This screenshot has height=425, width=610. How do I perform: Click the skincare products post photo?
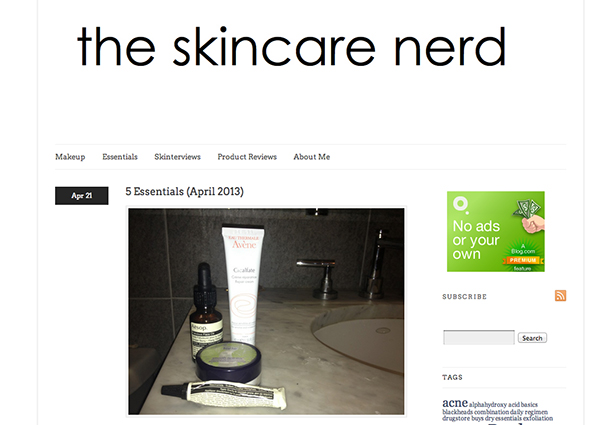coord(266,311)
